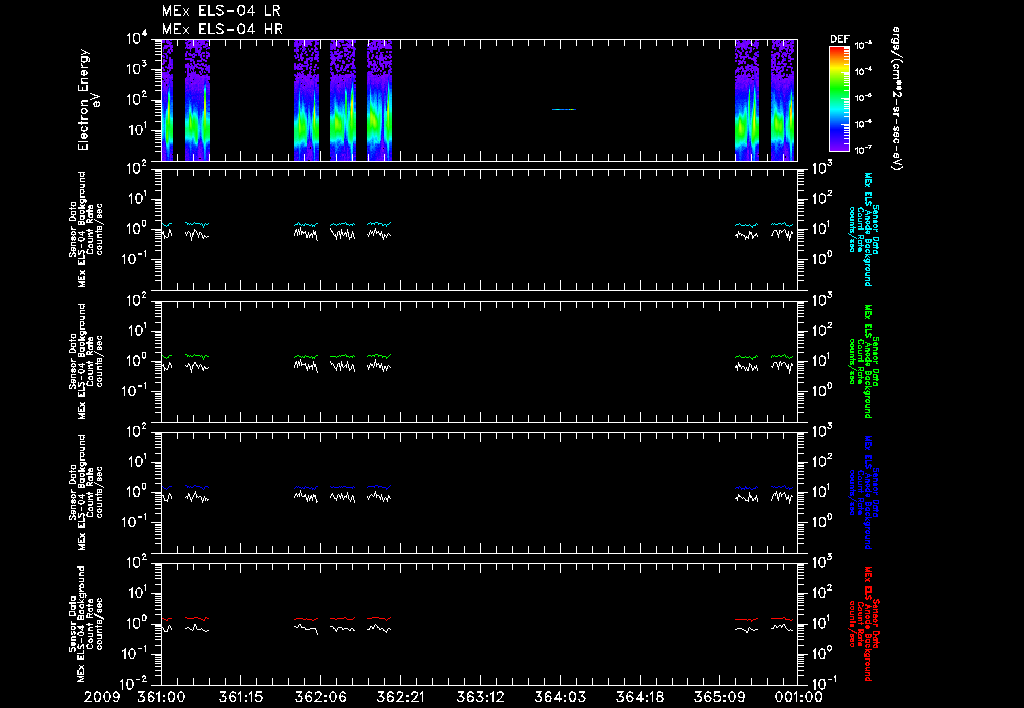Select the "Electron Energy eV" axis label

click(89, 100)
